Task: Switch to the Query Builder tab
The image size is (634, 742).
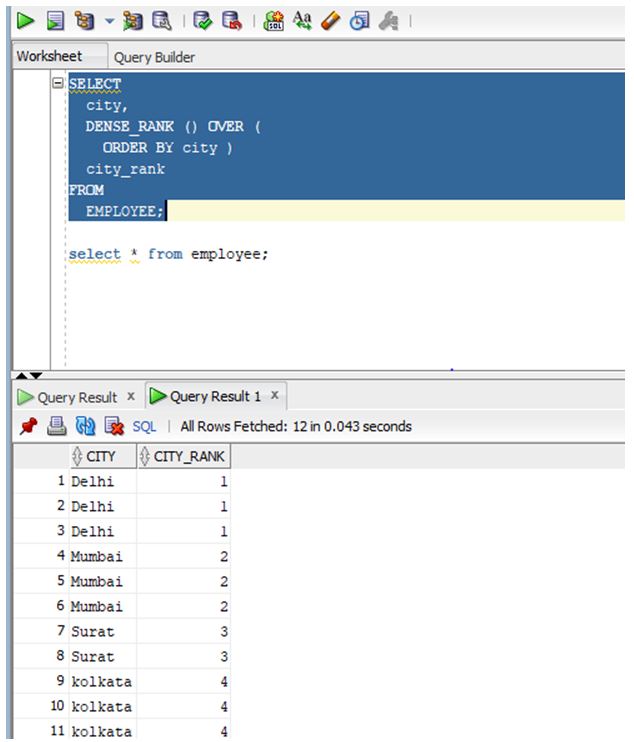Action: [x=154, y=57]
